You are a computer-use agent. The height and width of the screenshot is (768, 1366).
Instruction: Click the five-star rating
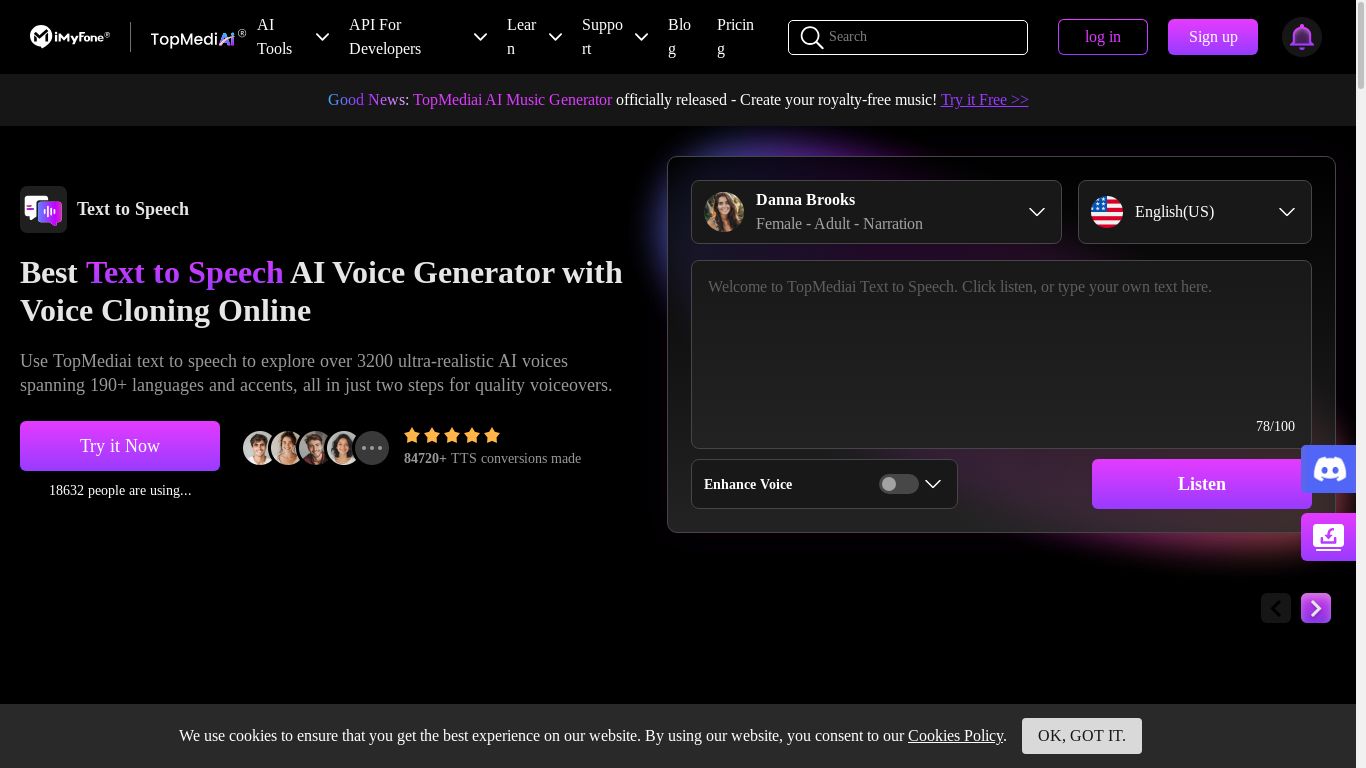click(452, 435)
